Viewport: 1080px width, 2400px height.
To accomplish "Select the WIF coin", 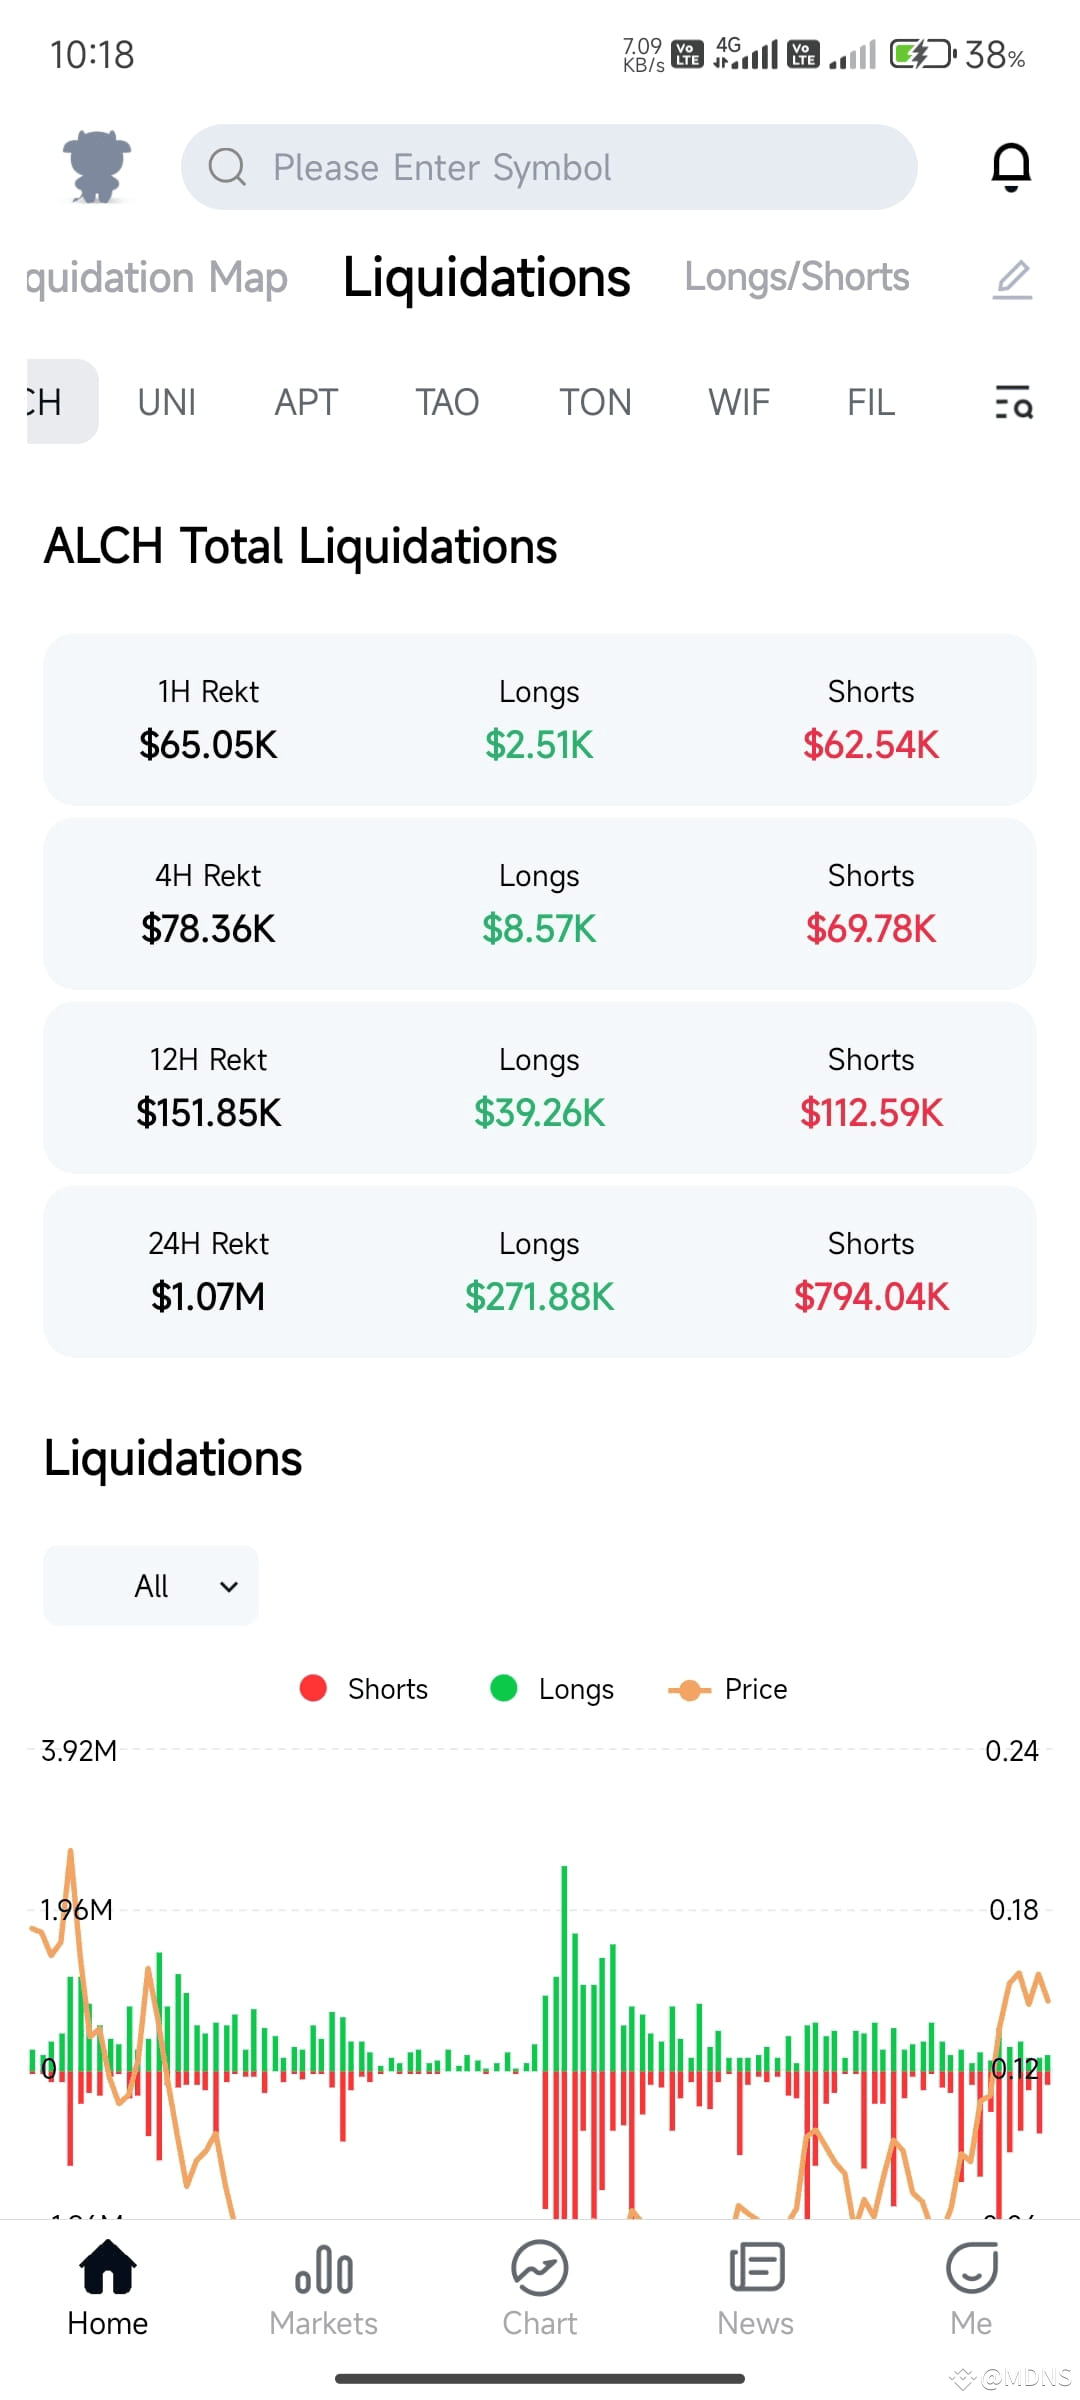I will tap(739, 402).
